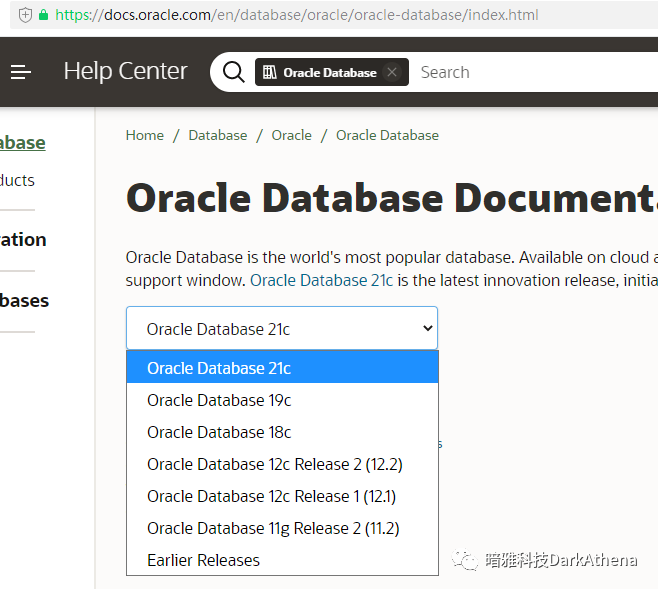Select Oracle Database 19c from list
658x589 pixels.
click(219, 400)
